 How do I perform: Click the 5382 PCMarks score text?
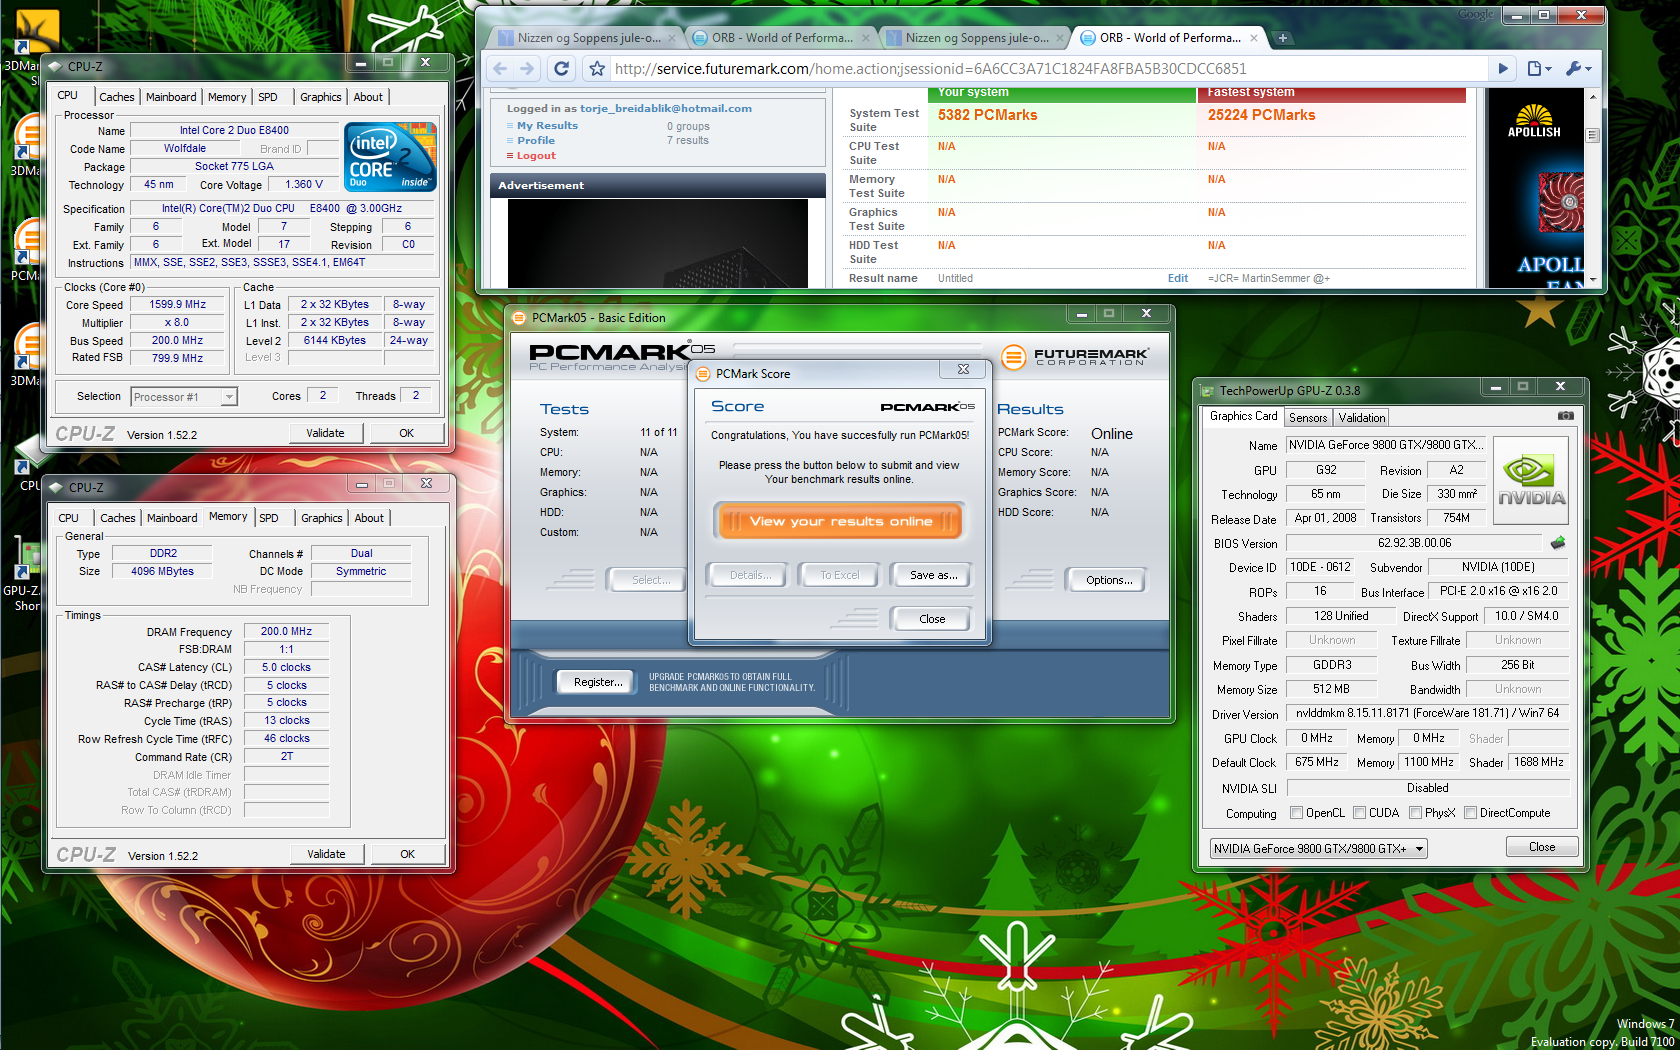pyautogui.click(x=987, y=115)
